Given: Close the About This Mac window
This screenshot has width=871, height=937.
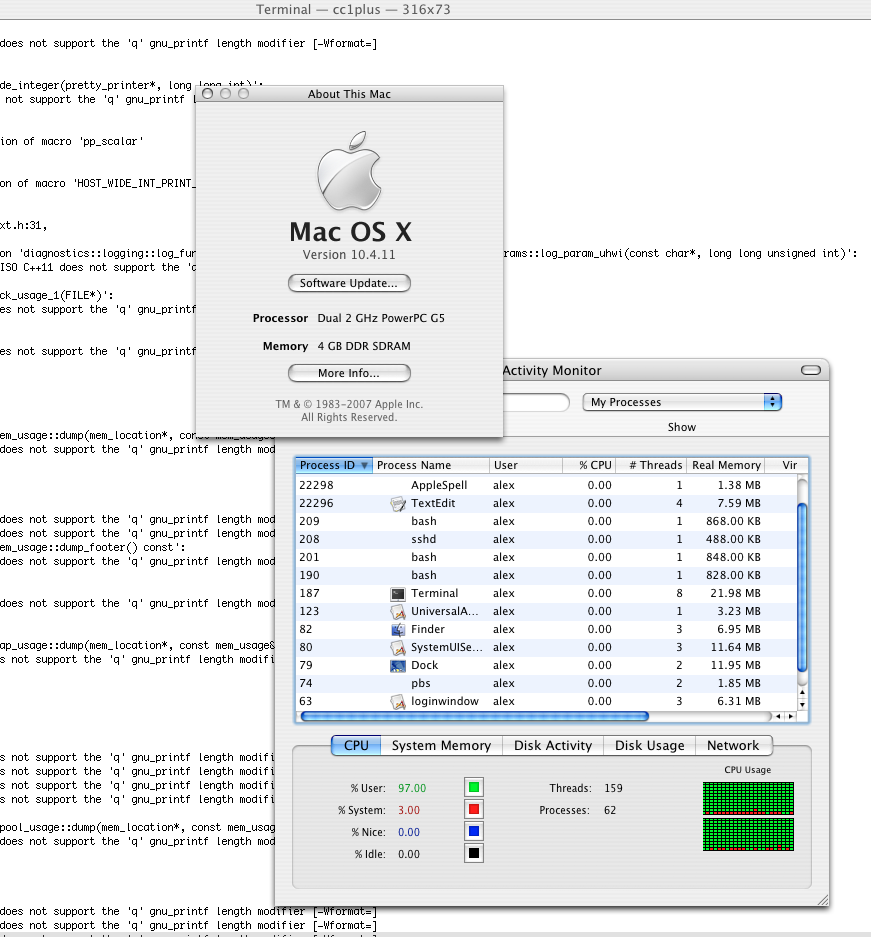Looking at the screenshot, I should 207,93.
